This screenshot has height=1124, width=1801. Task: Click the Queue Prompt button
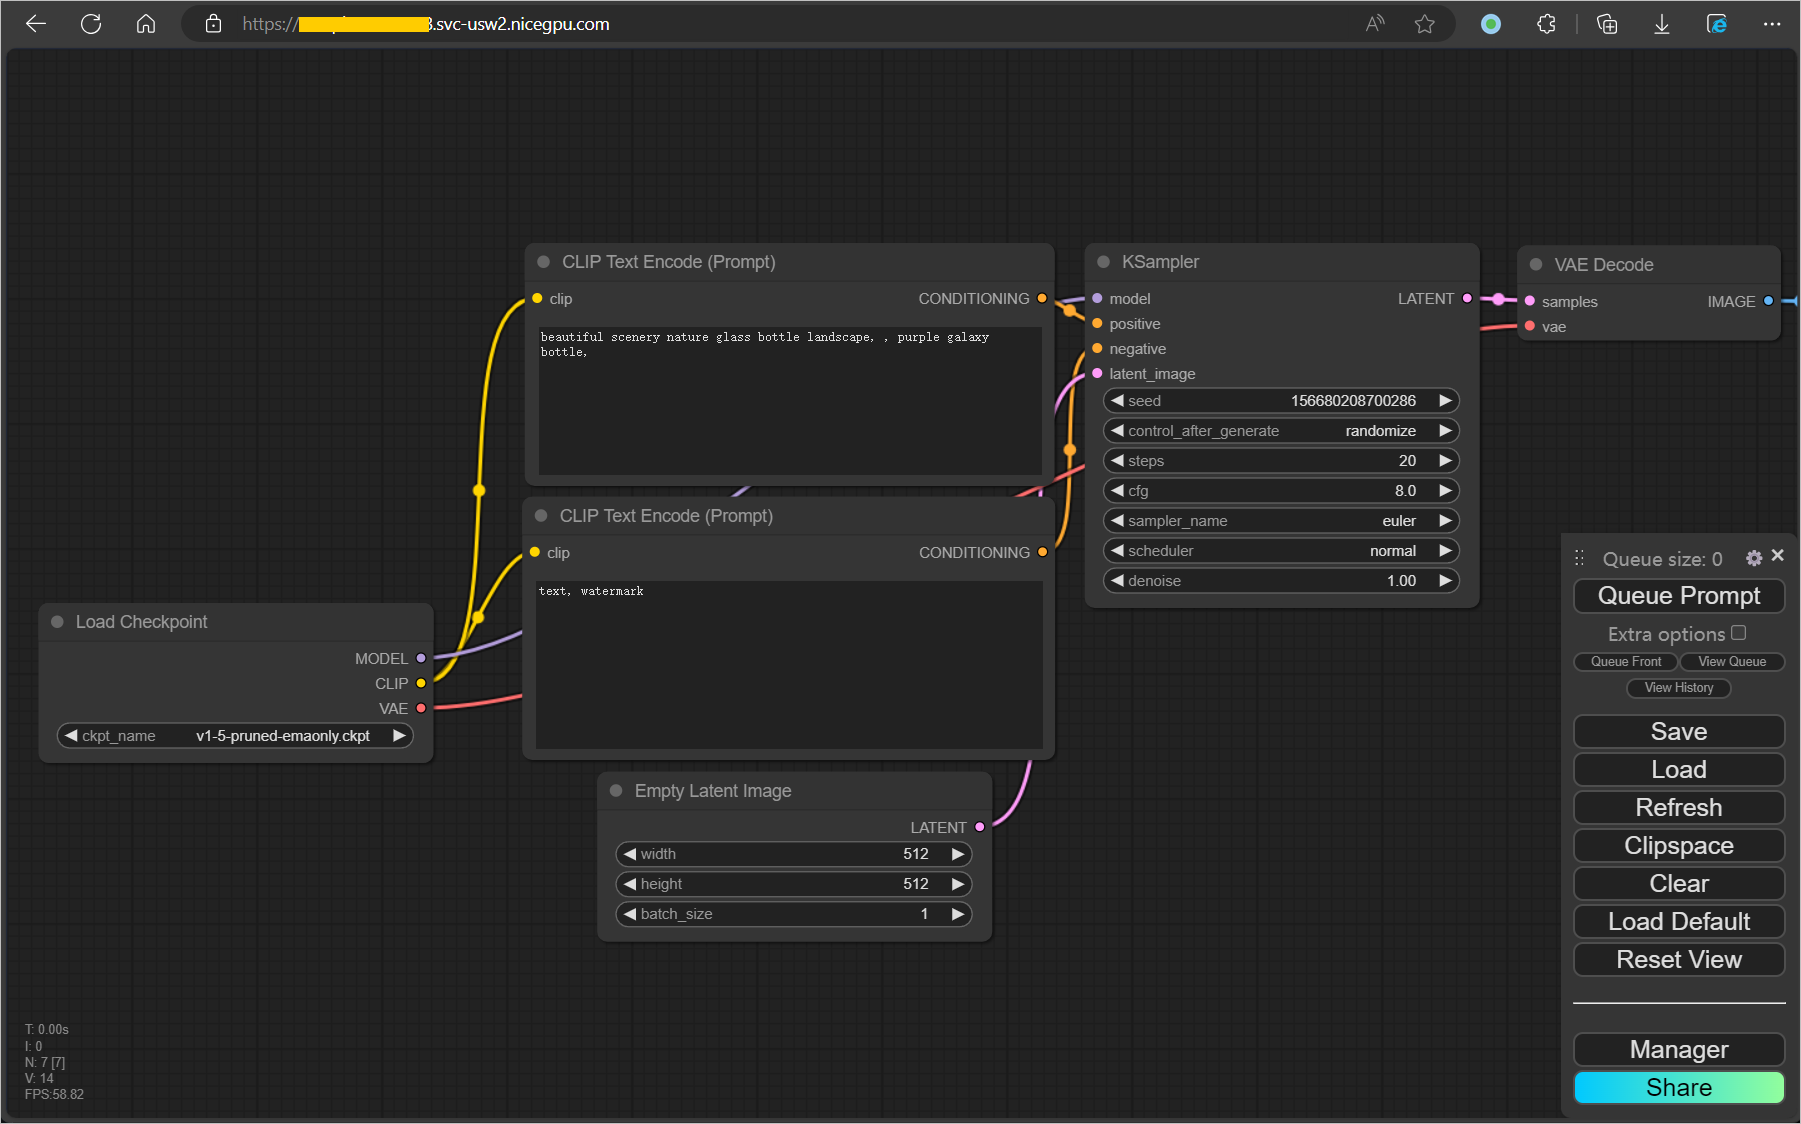click(x=1678, y=596)
